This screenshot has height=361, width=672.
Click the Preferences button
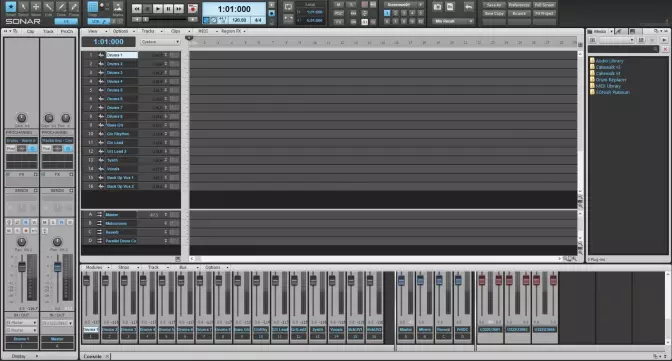[x=519, y=5]
